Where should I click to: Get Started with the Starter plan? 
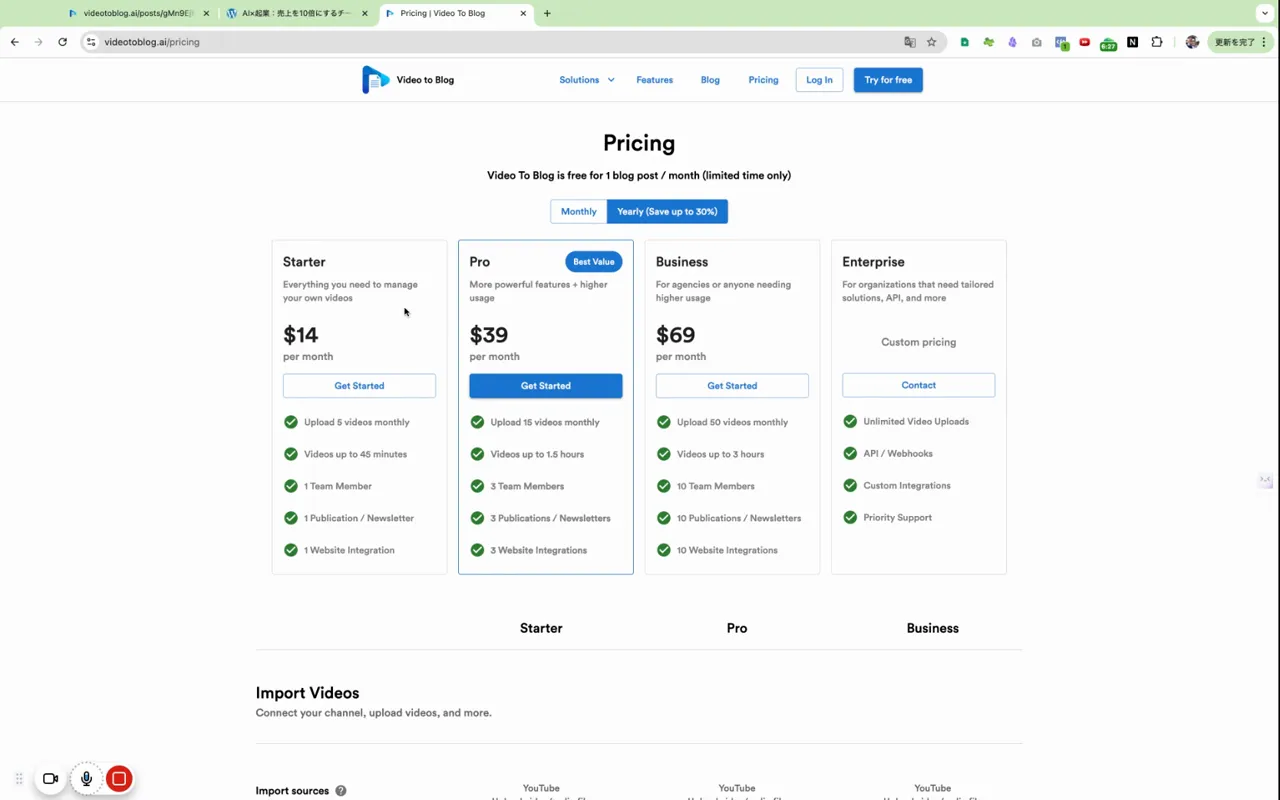[x=359, y=386]
